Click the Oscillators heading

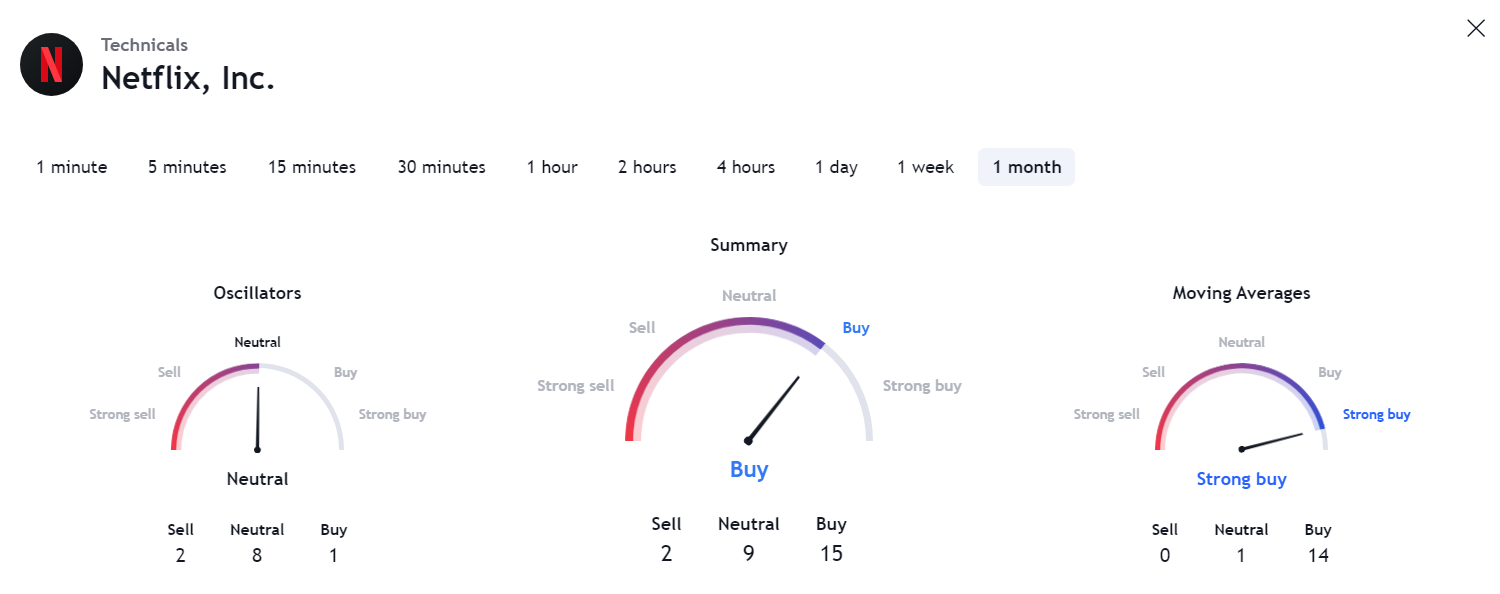[257, 293]
